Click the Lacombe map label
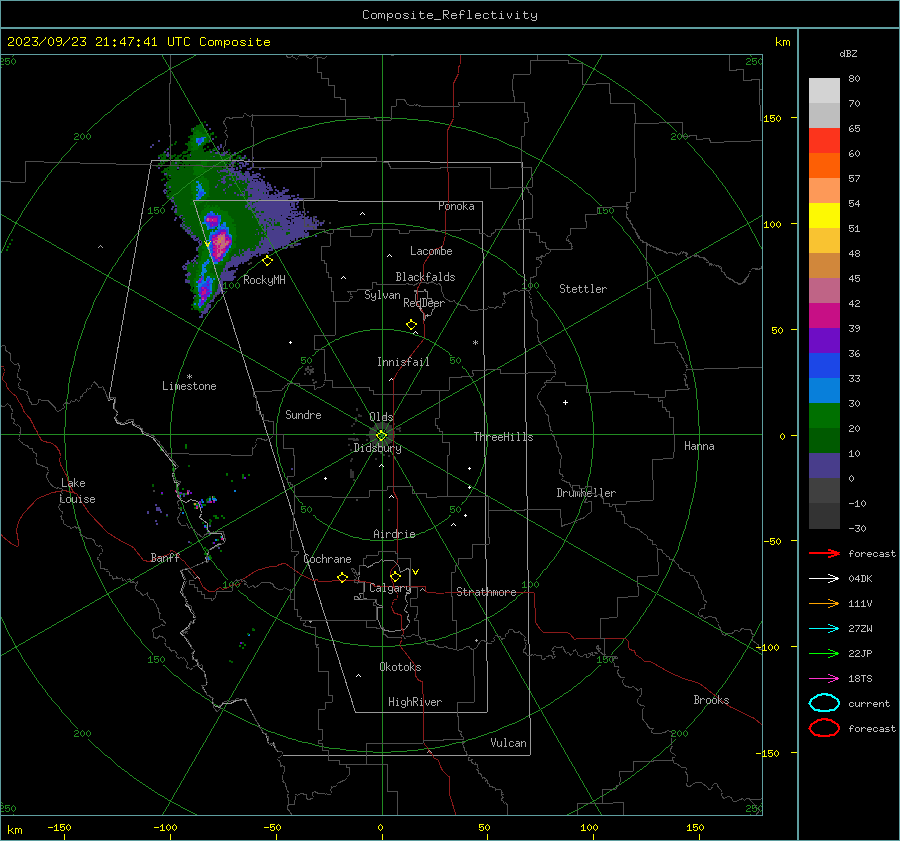This screenshot has width=900, height=841. (431, 251)
